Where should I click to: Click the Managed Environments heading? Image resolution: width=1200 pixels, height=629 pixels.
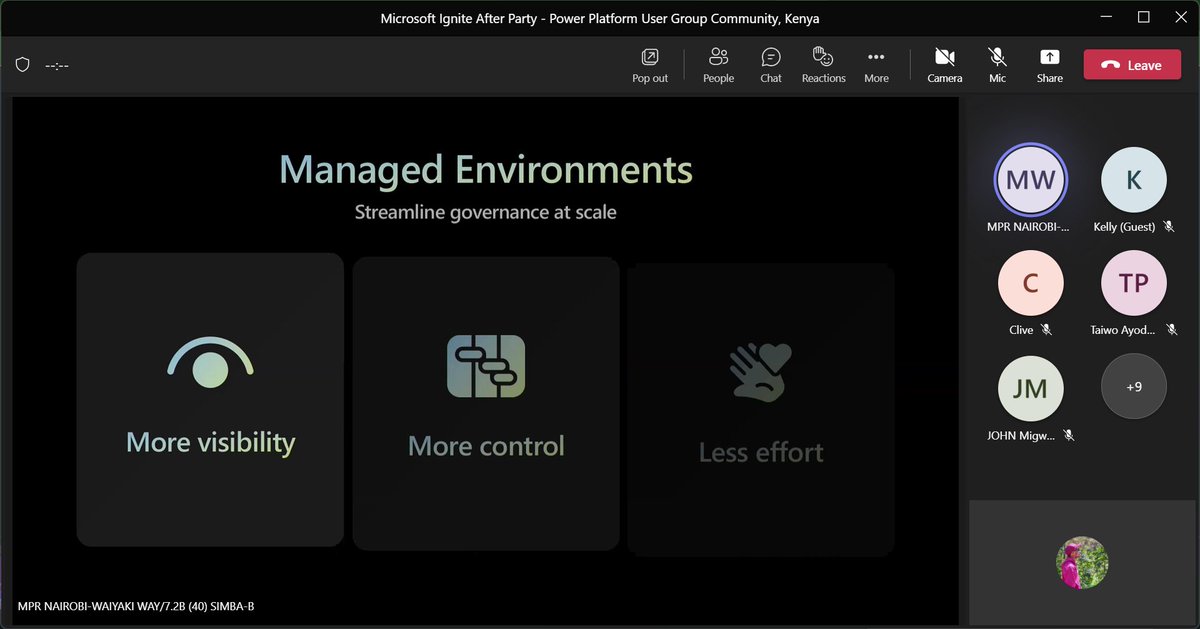click(486, 169)
